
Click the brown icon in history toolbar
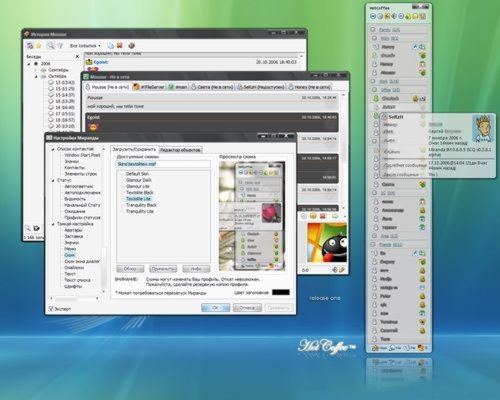(132, 45)
